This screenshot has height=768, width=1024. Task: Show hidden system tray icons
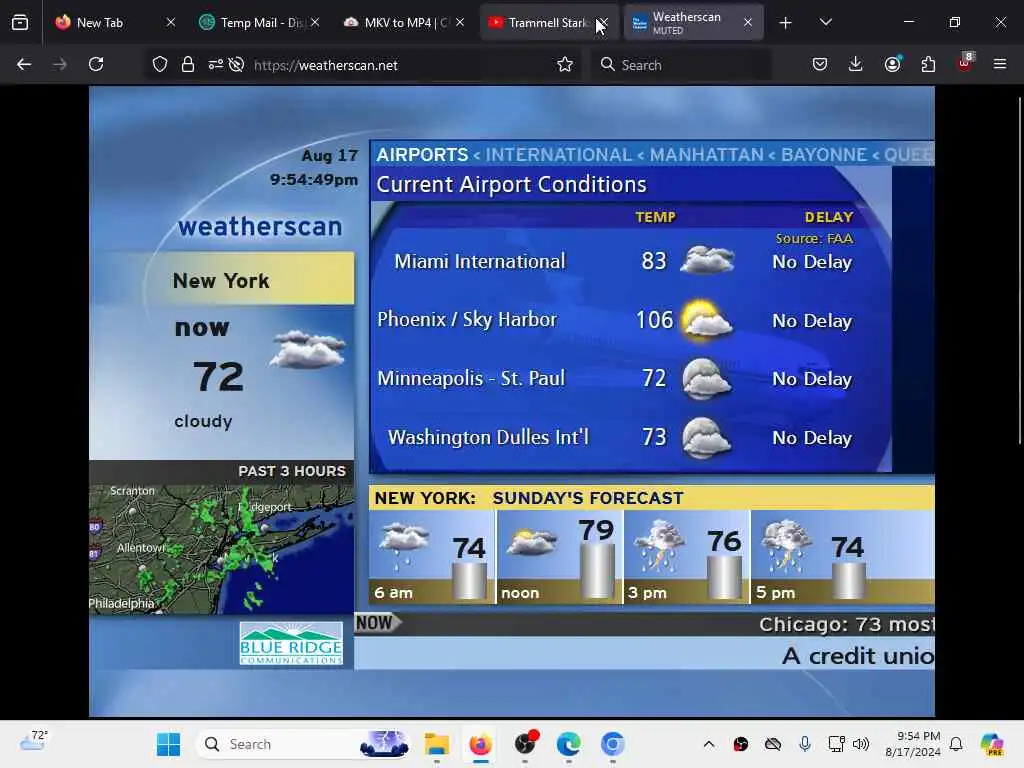click(x=709, y=744)
